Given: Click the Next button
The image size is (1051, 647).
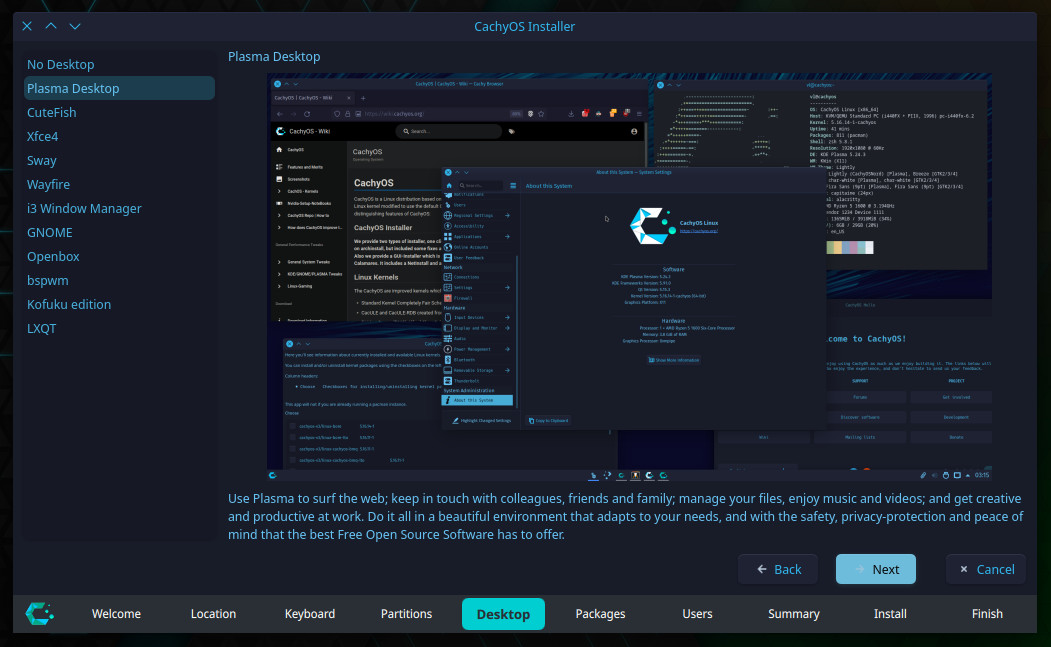Looking at the screenshot, I should point(875,569).
